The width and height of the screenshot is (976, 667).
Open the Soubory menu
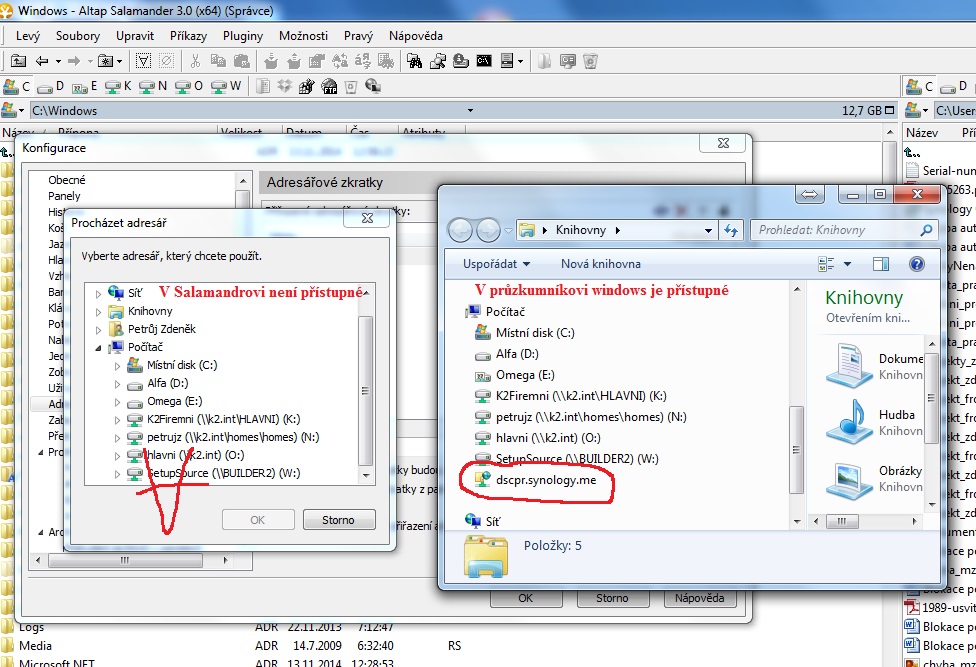78,36
